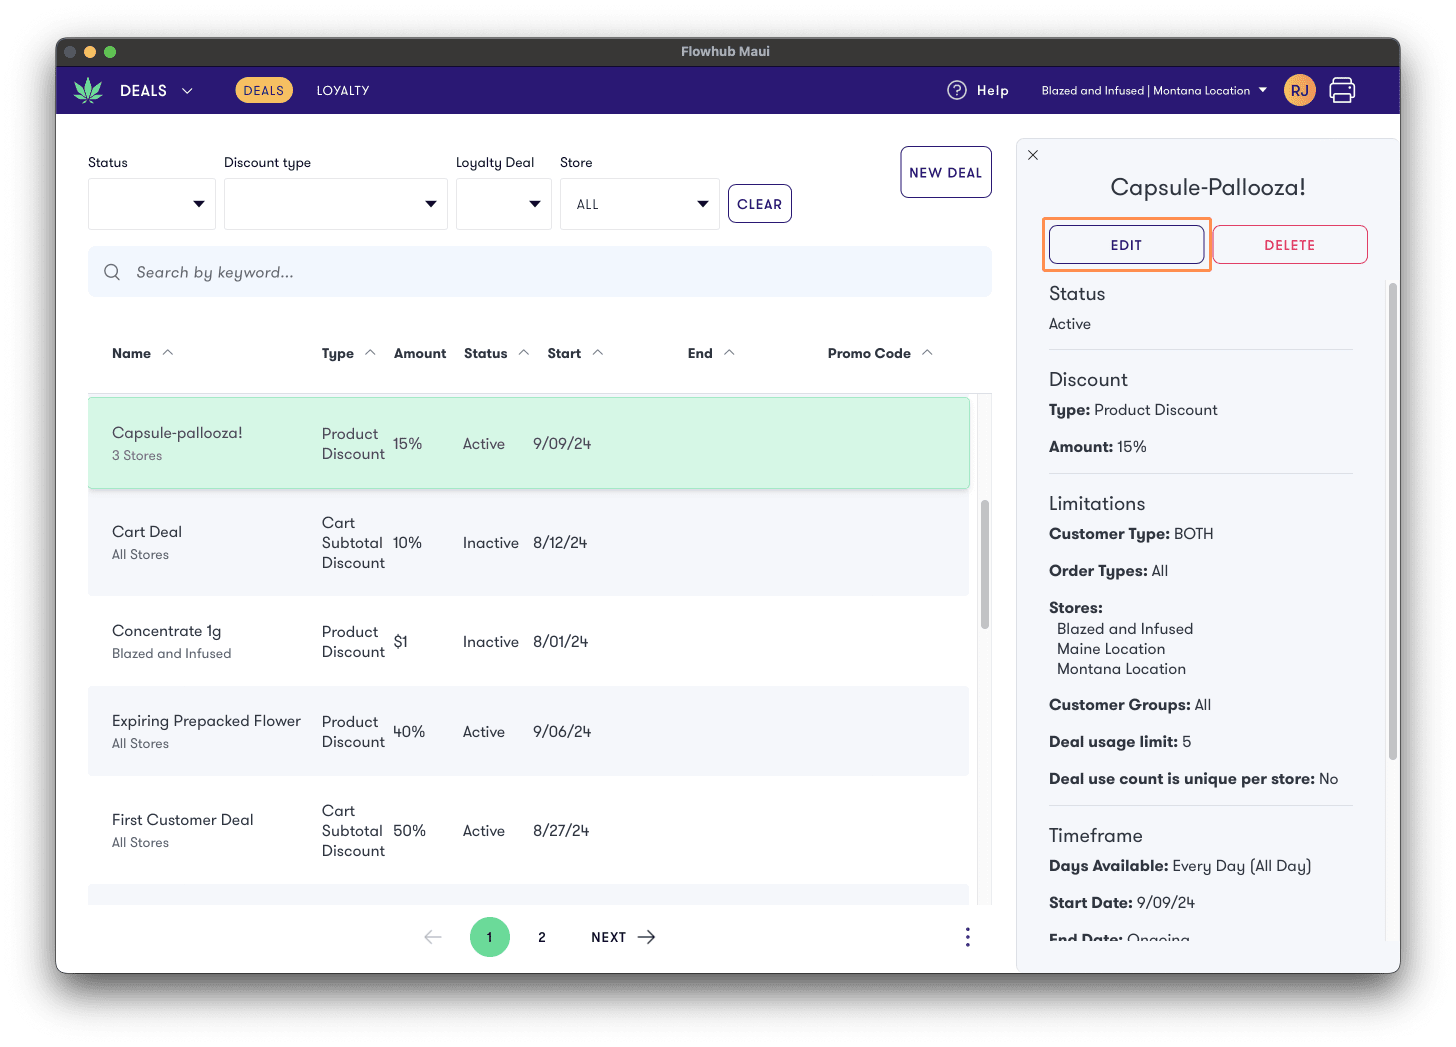Click the Flowhub leaf logo icon
1456x1047 pixels.
[x=88, y=90]
